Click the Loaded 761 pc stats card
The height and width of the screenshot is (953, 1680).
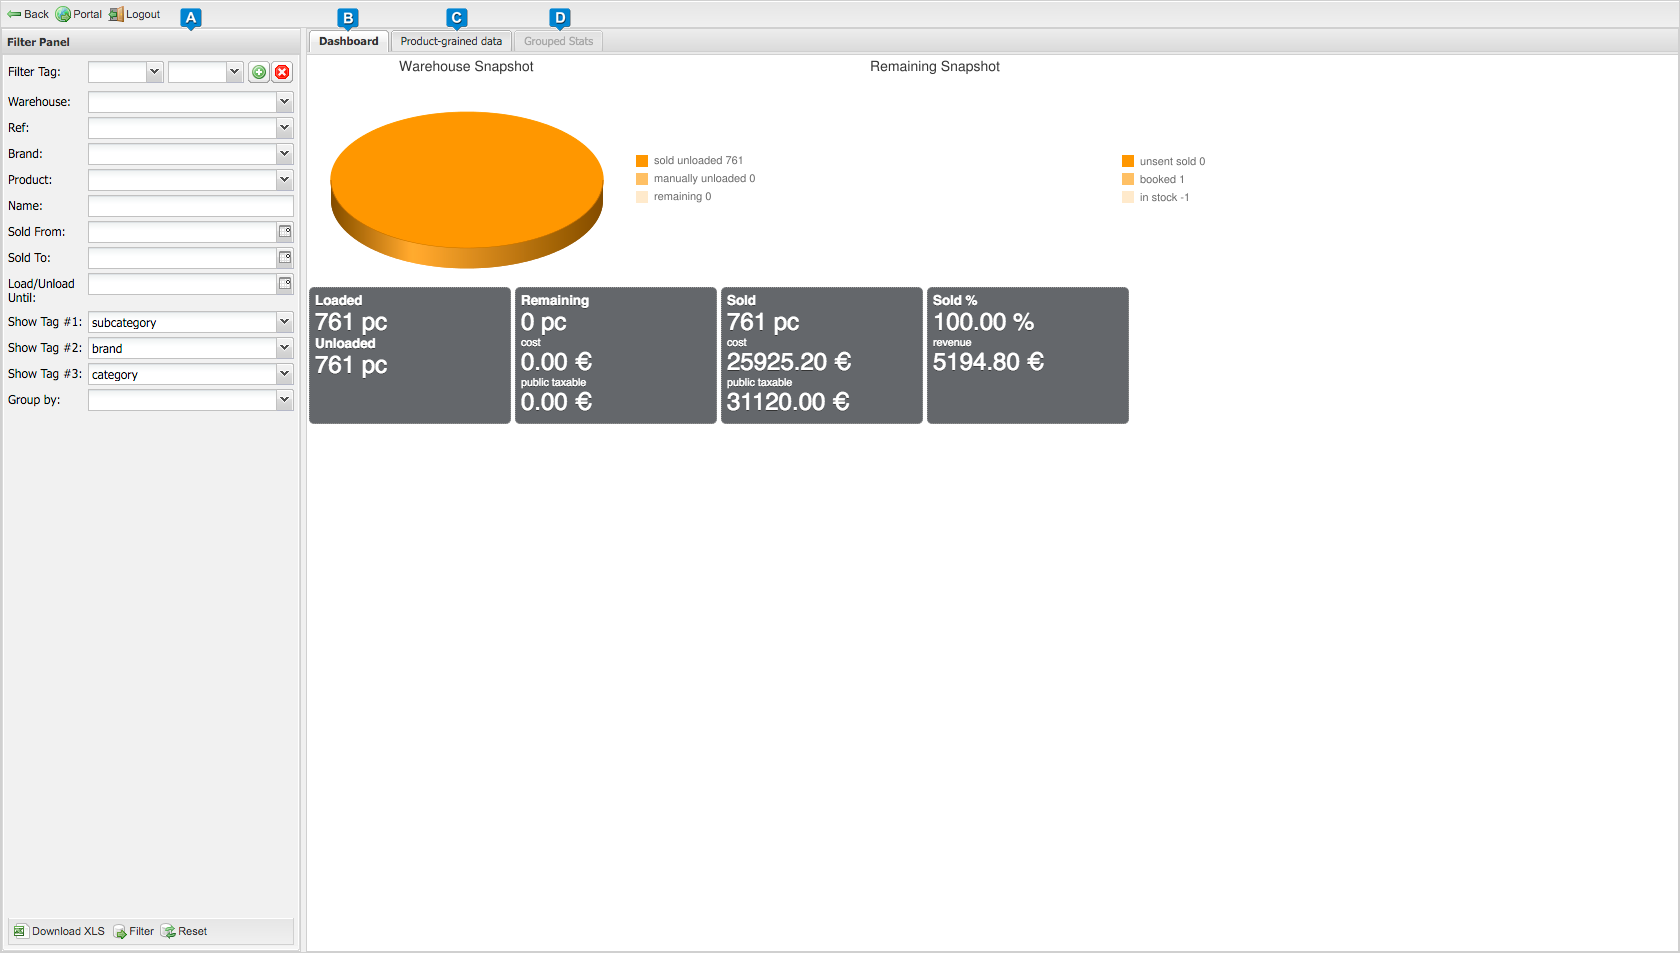click(x=410, y=356)
